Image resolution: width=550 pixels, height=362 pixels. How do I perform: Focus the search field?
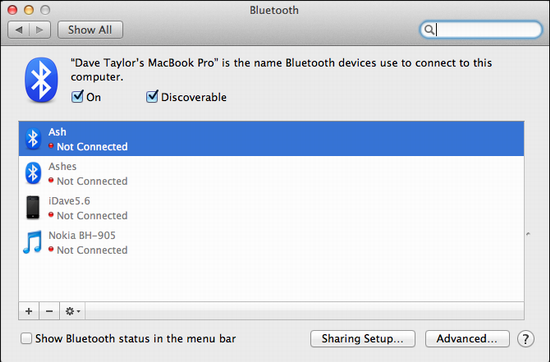[x=481, y=29]
